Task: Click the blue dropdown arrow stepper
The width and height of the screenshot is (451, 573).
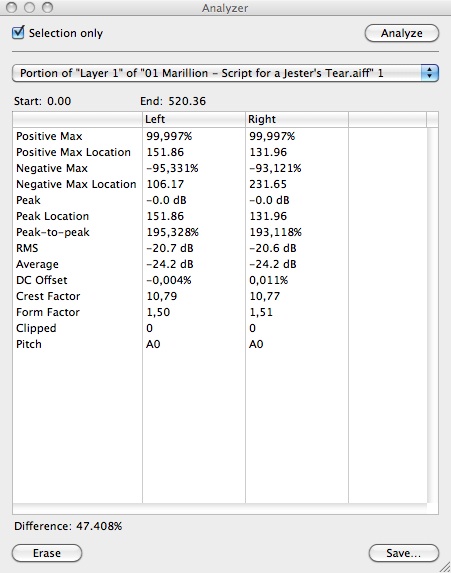Action: point(429,73)
